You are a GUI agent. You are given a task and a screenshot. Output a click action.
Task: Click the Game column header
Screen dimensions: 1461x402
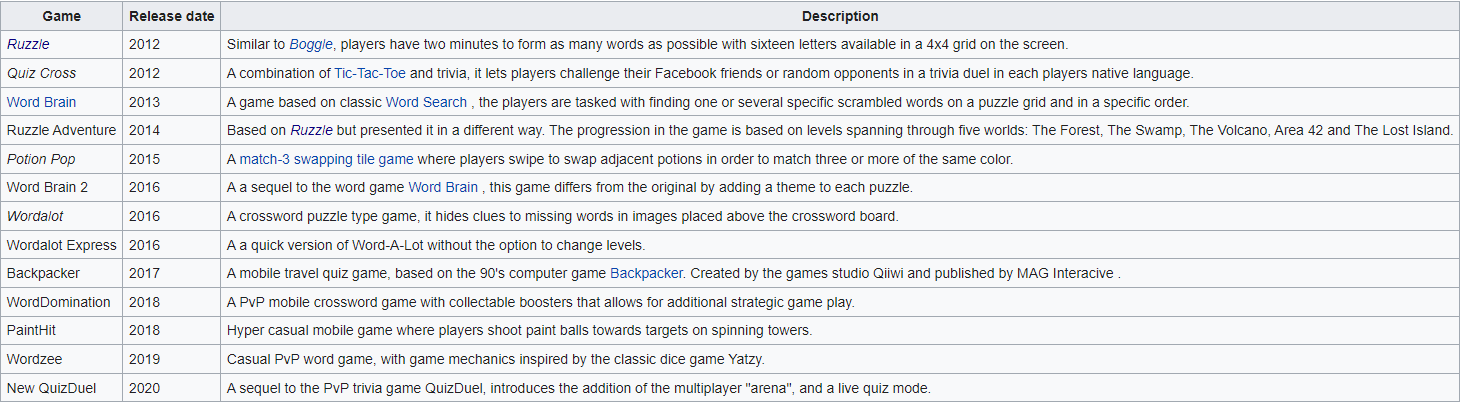[62, 17]
